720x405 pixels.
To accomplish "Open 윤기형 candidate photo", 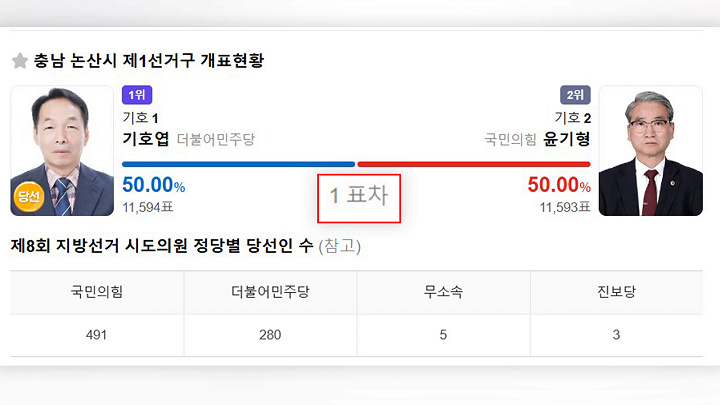I will pos(651,151).
